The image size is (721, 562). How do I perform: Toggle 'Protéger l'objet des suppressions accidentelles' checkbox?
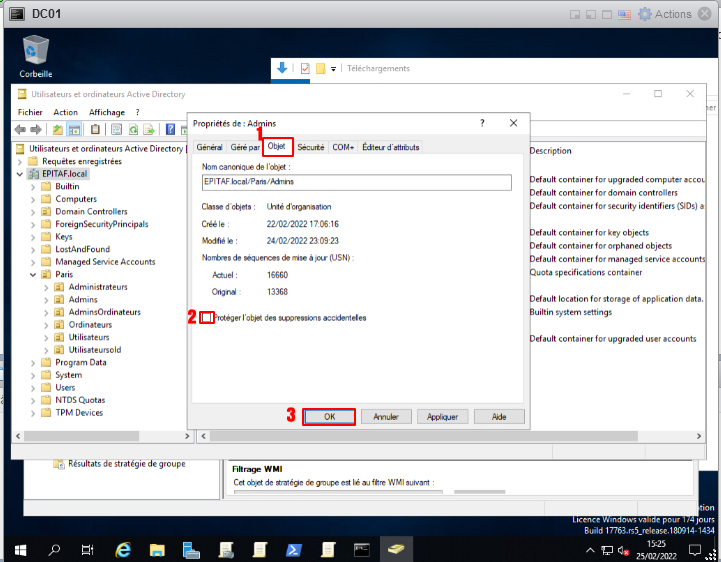(x=207, y=317)
